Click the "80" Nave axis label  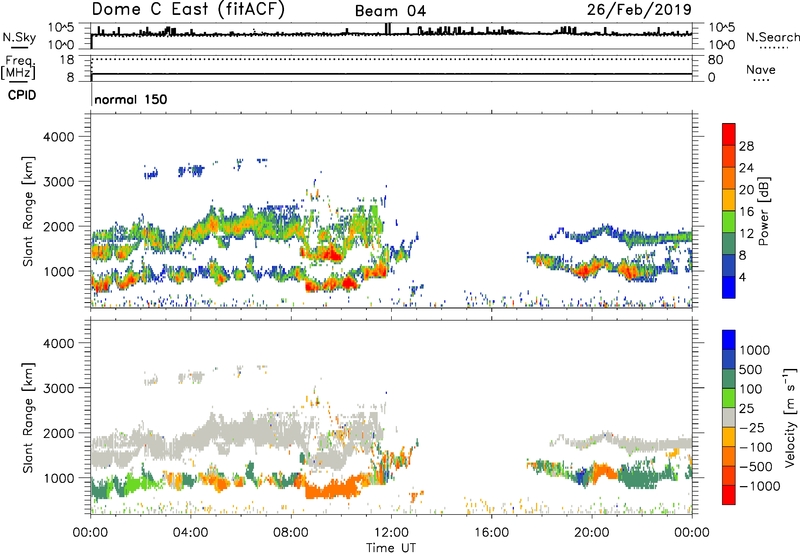(x=715, y=60)
